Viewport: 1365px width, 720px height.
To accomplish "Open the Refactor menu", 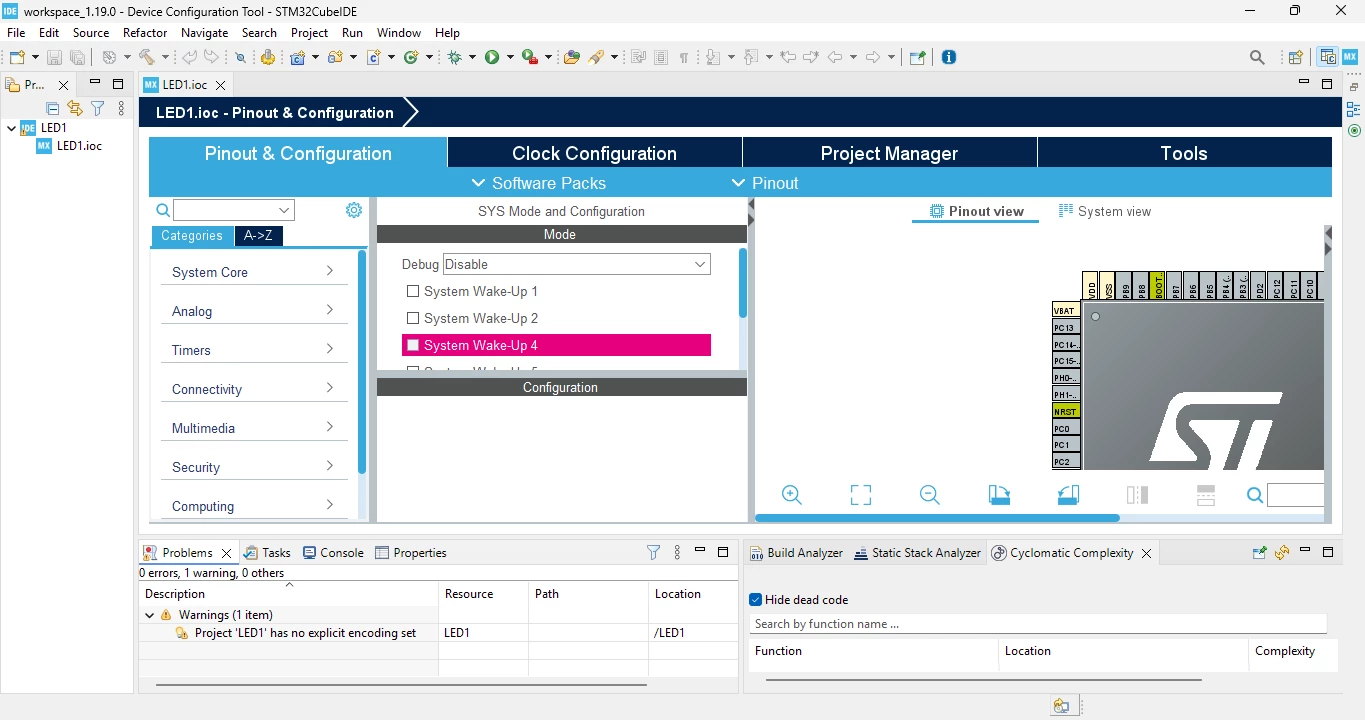I will [145, 32].
